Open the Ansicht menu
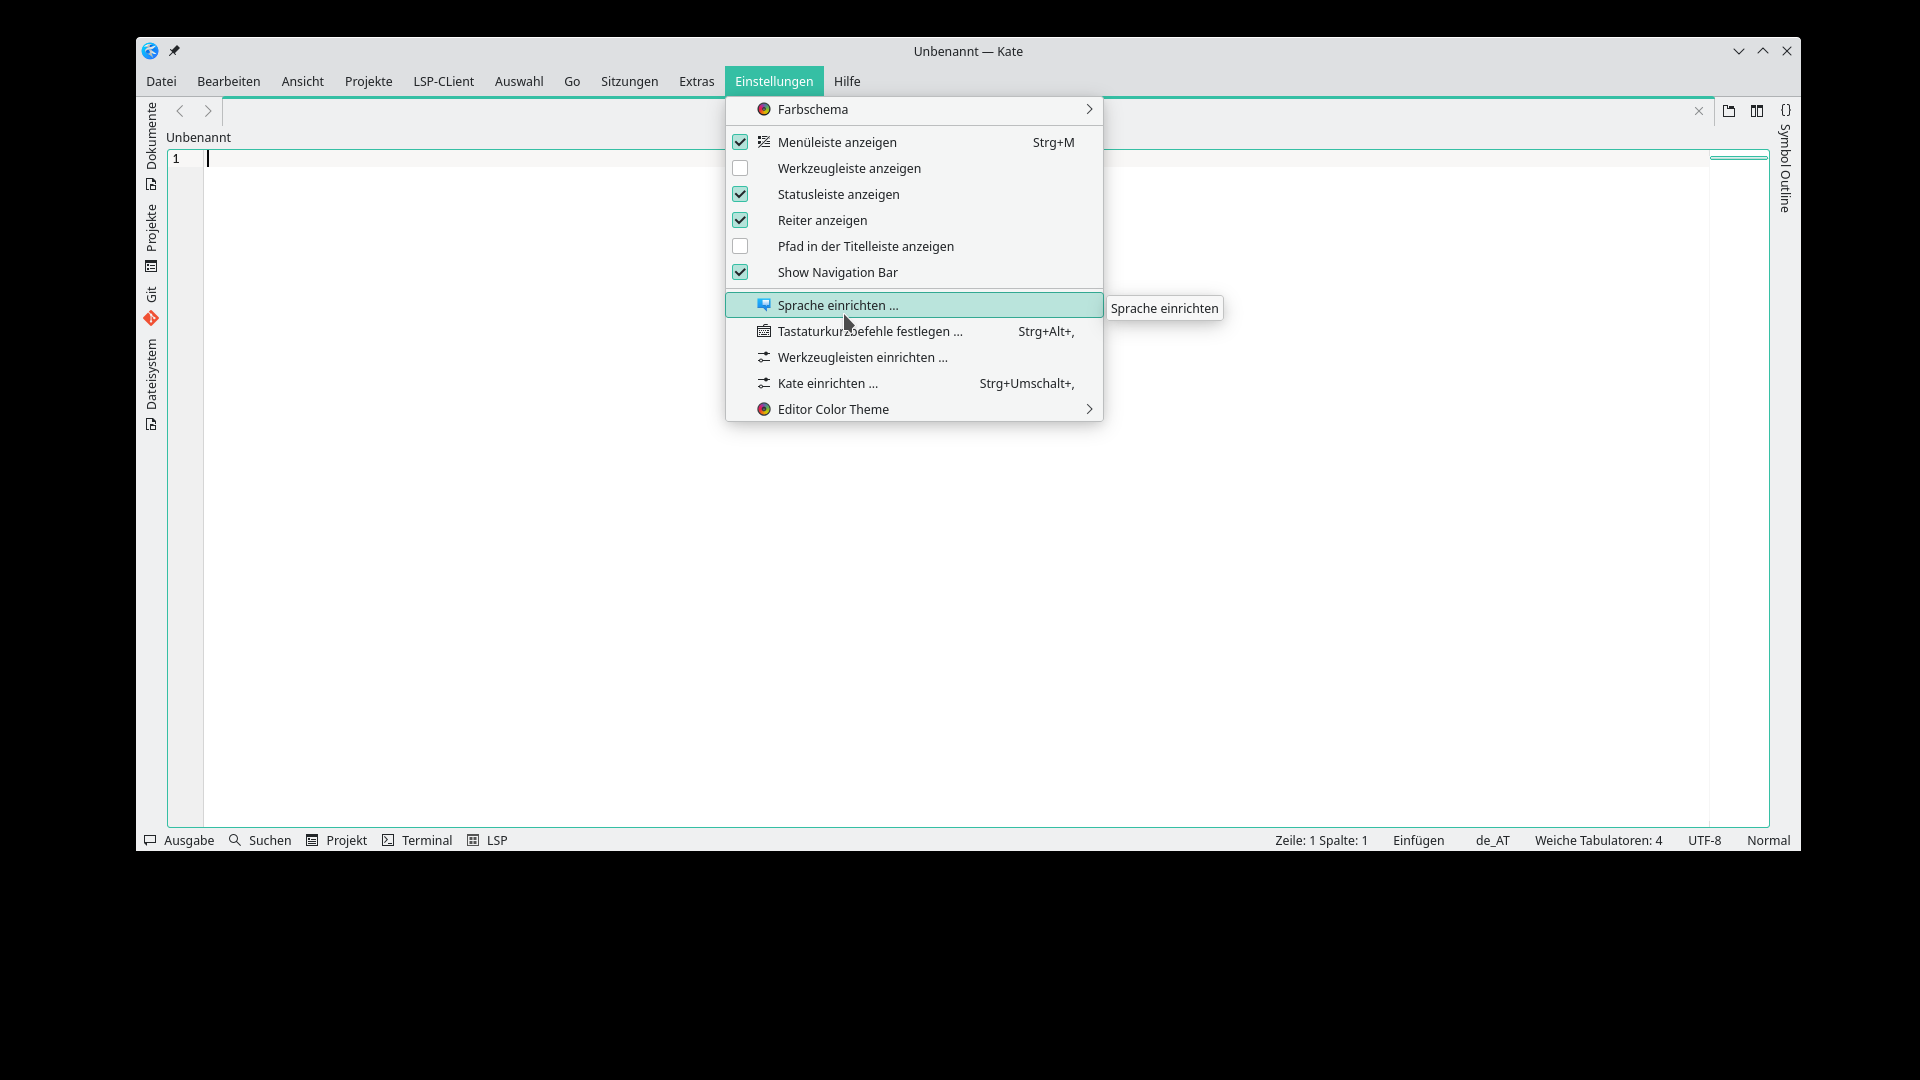 tap(302, 81)
